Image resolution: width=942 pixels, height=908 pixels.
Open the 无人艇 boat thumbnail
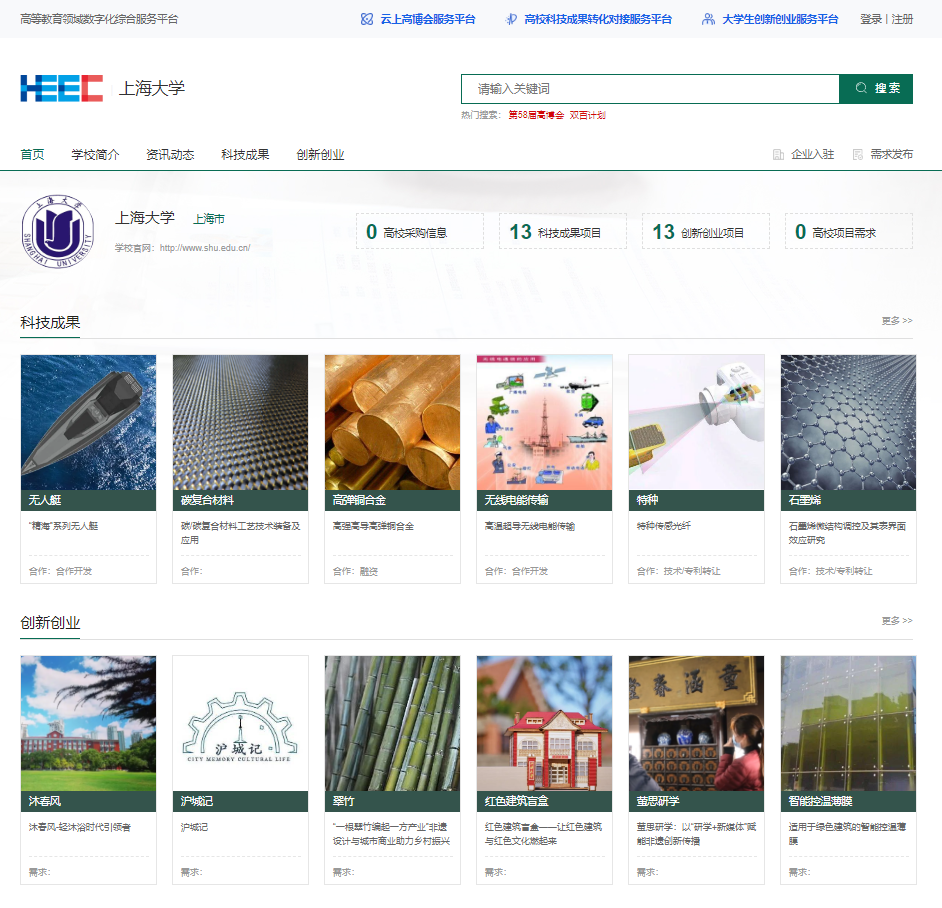pyautogui.click(x=88, y=422)
